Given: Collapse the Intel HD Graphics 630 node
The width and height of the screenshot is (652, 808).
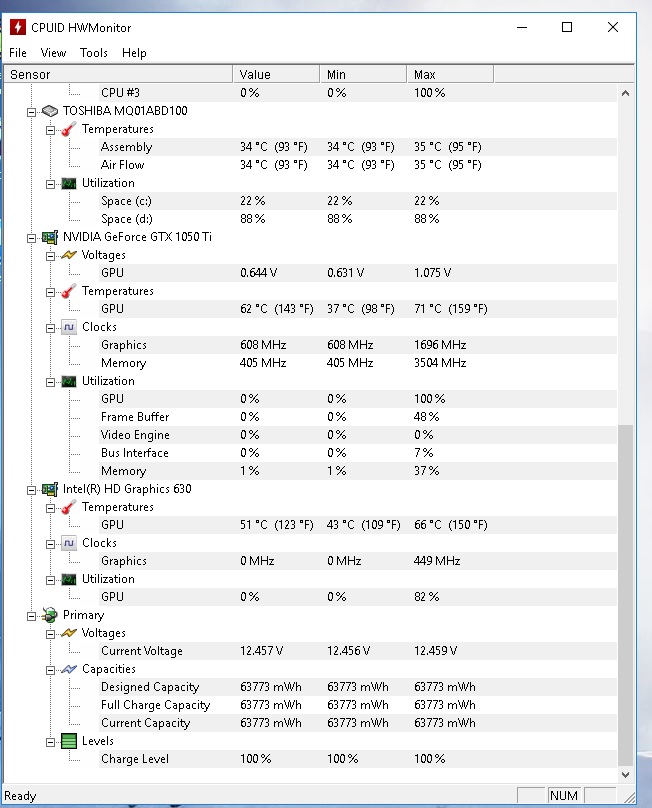Looking at the screenshot, I should pos(32,489).
